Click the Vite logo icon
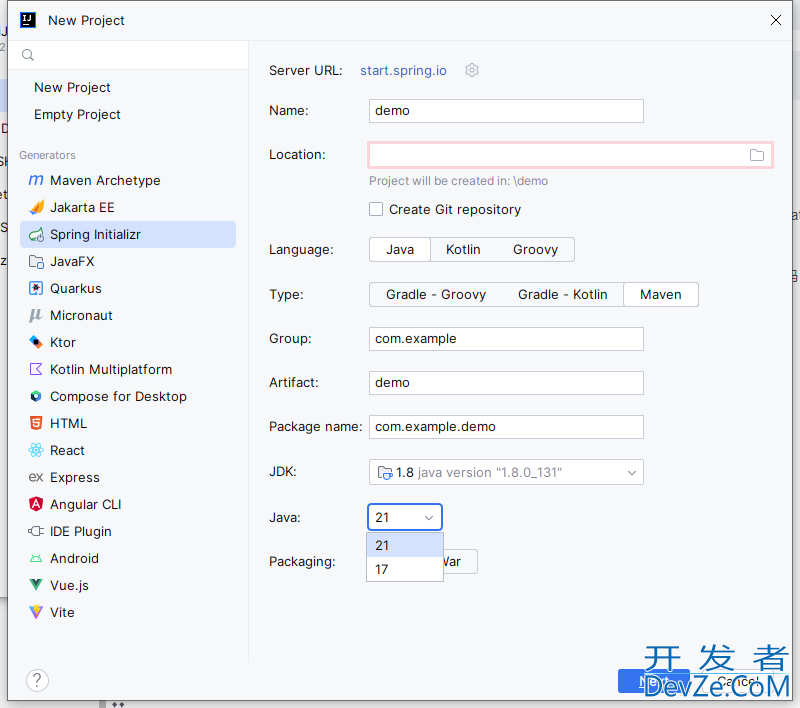Screen dimensions: 800x708 tap(36, 612)
